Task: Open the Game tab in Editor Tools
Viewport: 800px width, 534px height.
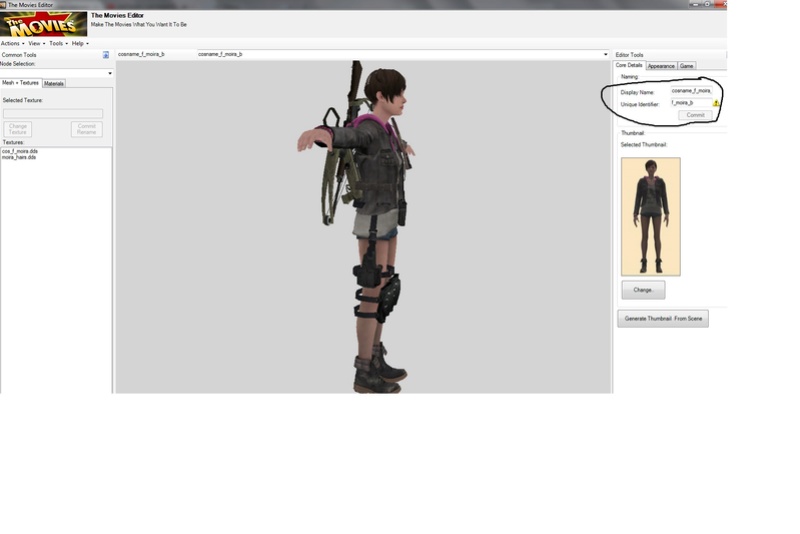Action: pos(686,66)
